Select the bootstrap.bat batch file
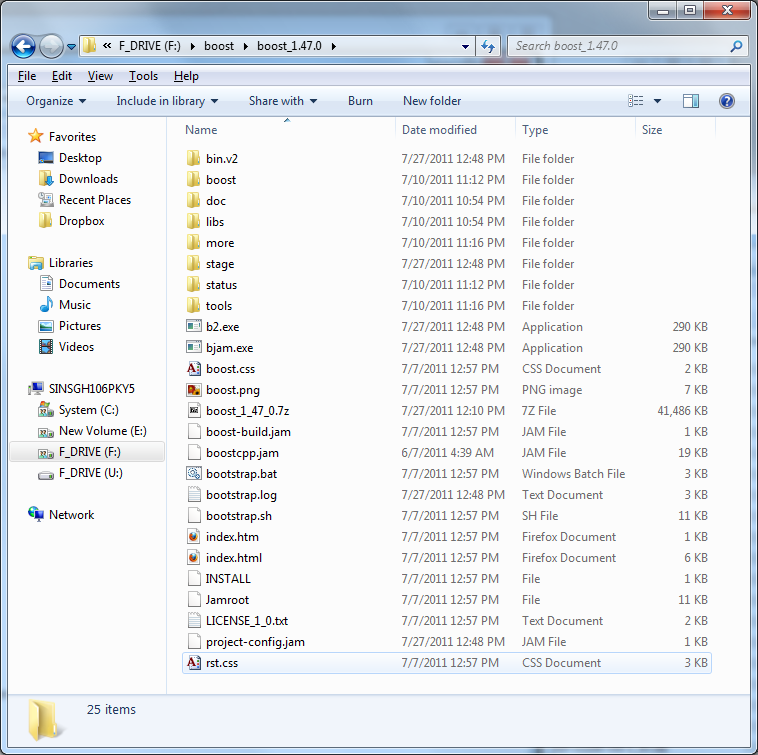The image size is (758, 755). tap(447, 474)
